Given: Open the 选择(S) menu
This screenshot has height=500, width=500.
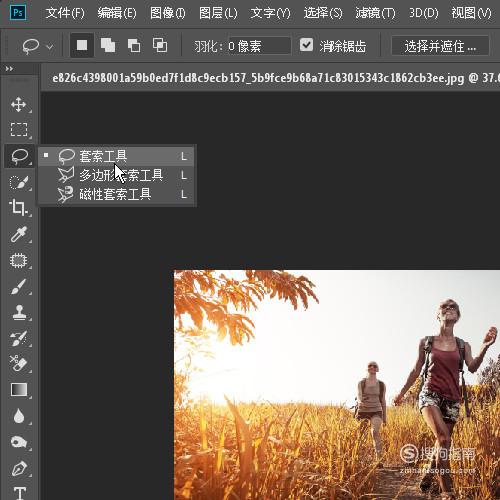Looking at the screenshot, I should (x=323, y=13).
